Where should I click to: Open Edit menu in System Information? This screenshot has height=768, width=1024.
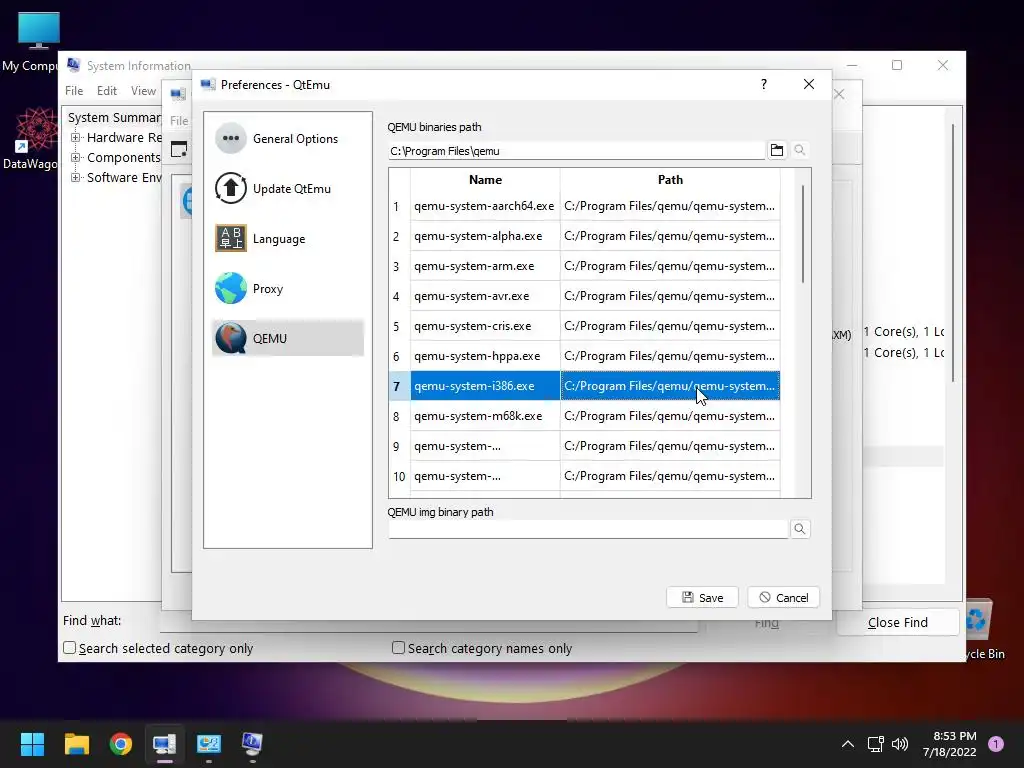(x=106, y=91)
